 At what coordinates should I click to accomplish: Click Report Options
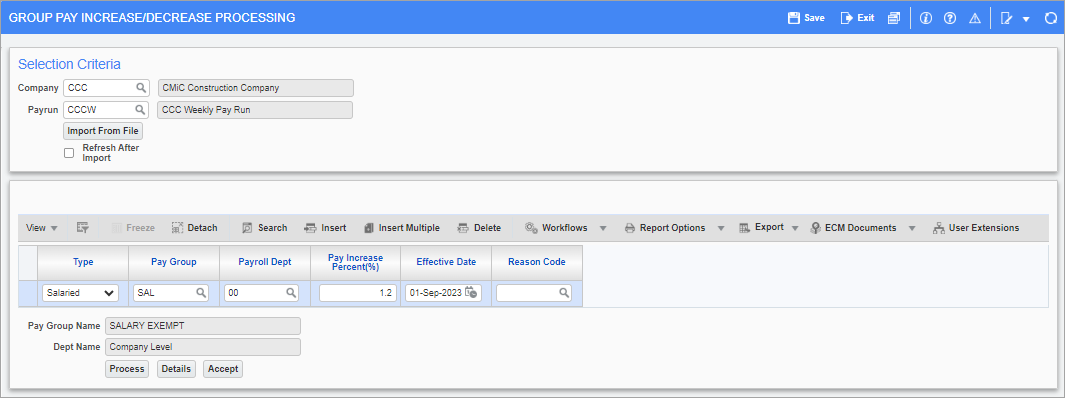[x=665, y=228]
